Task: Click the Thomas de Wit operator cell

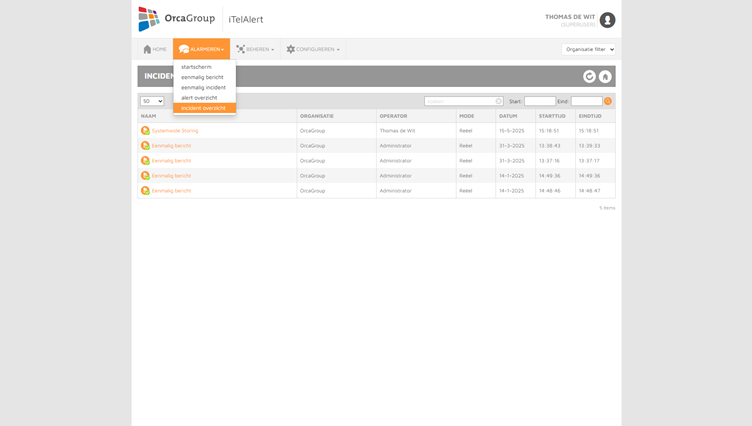Action: (x=398, y=130)
